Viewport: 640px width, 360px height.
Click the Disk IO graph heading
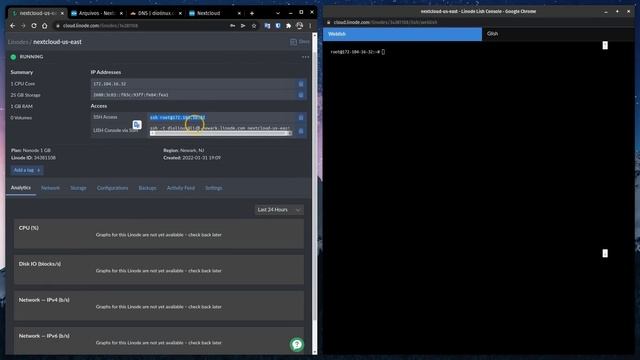[x=40, y=264]
